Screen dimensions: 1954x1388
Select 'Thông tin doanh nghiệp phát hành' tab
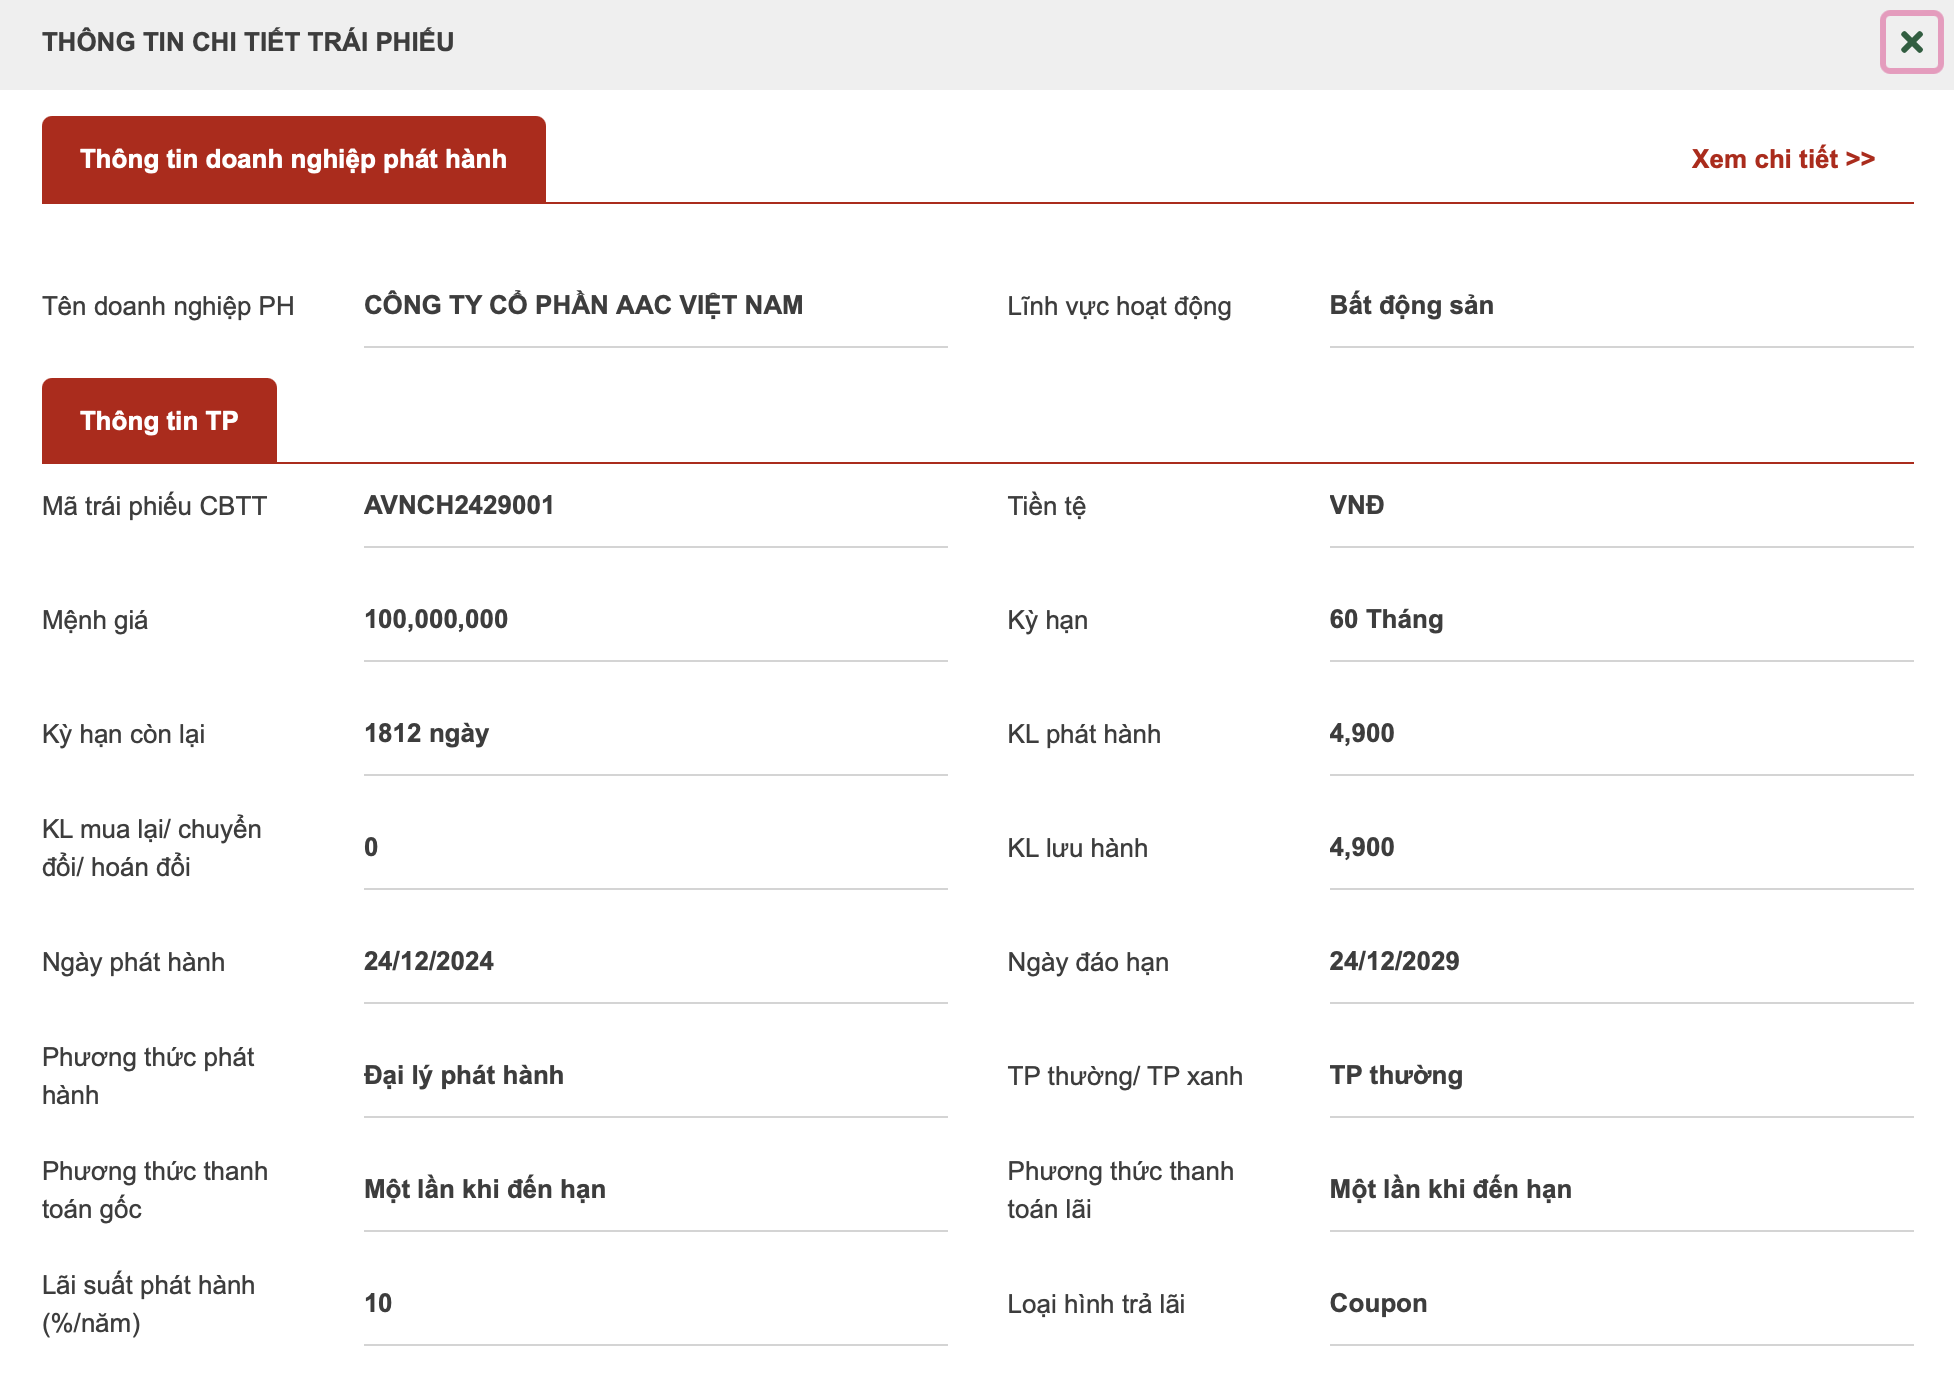coord(294,160)
